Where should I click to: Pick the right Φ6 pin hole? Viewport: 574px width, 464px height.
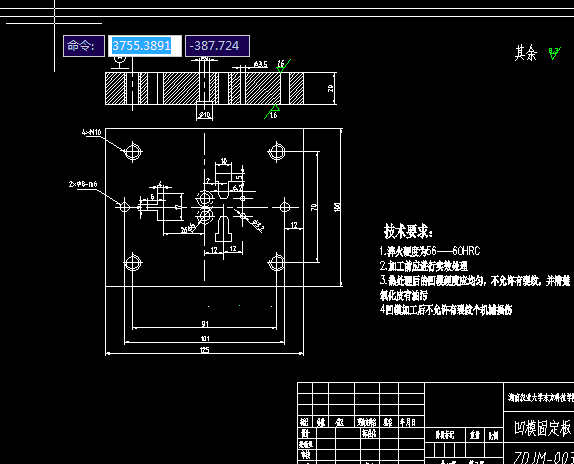(x=285, y=207)
